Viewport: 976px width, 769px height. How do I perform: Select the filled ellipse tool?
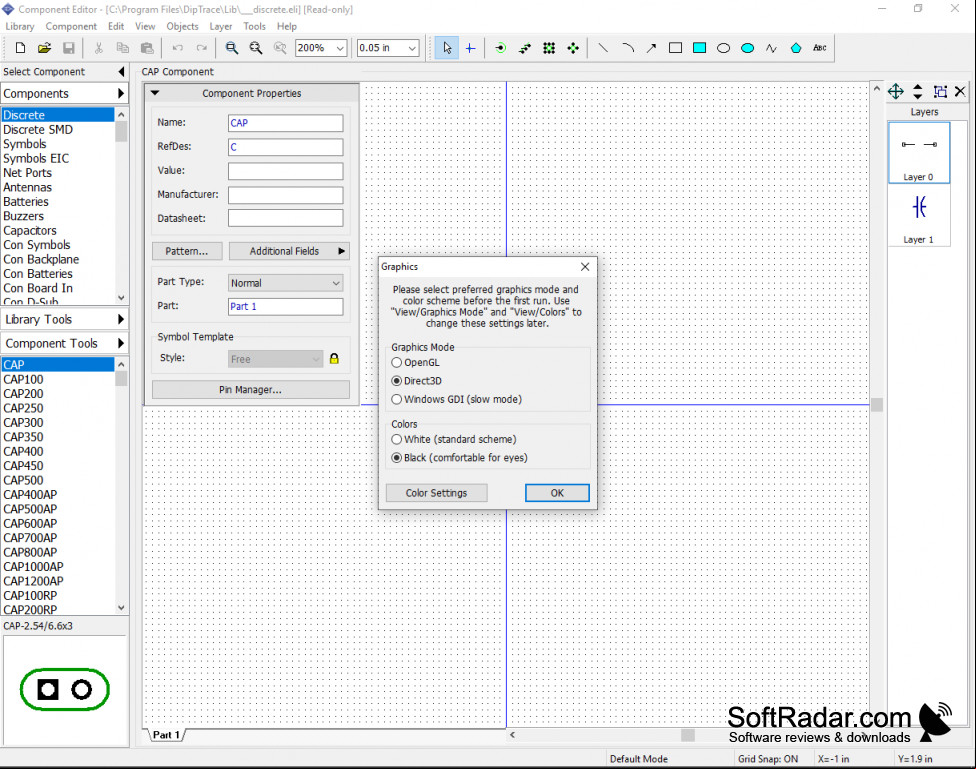(748, 48)
